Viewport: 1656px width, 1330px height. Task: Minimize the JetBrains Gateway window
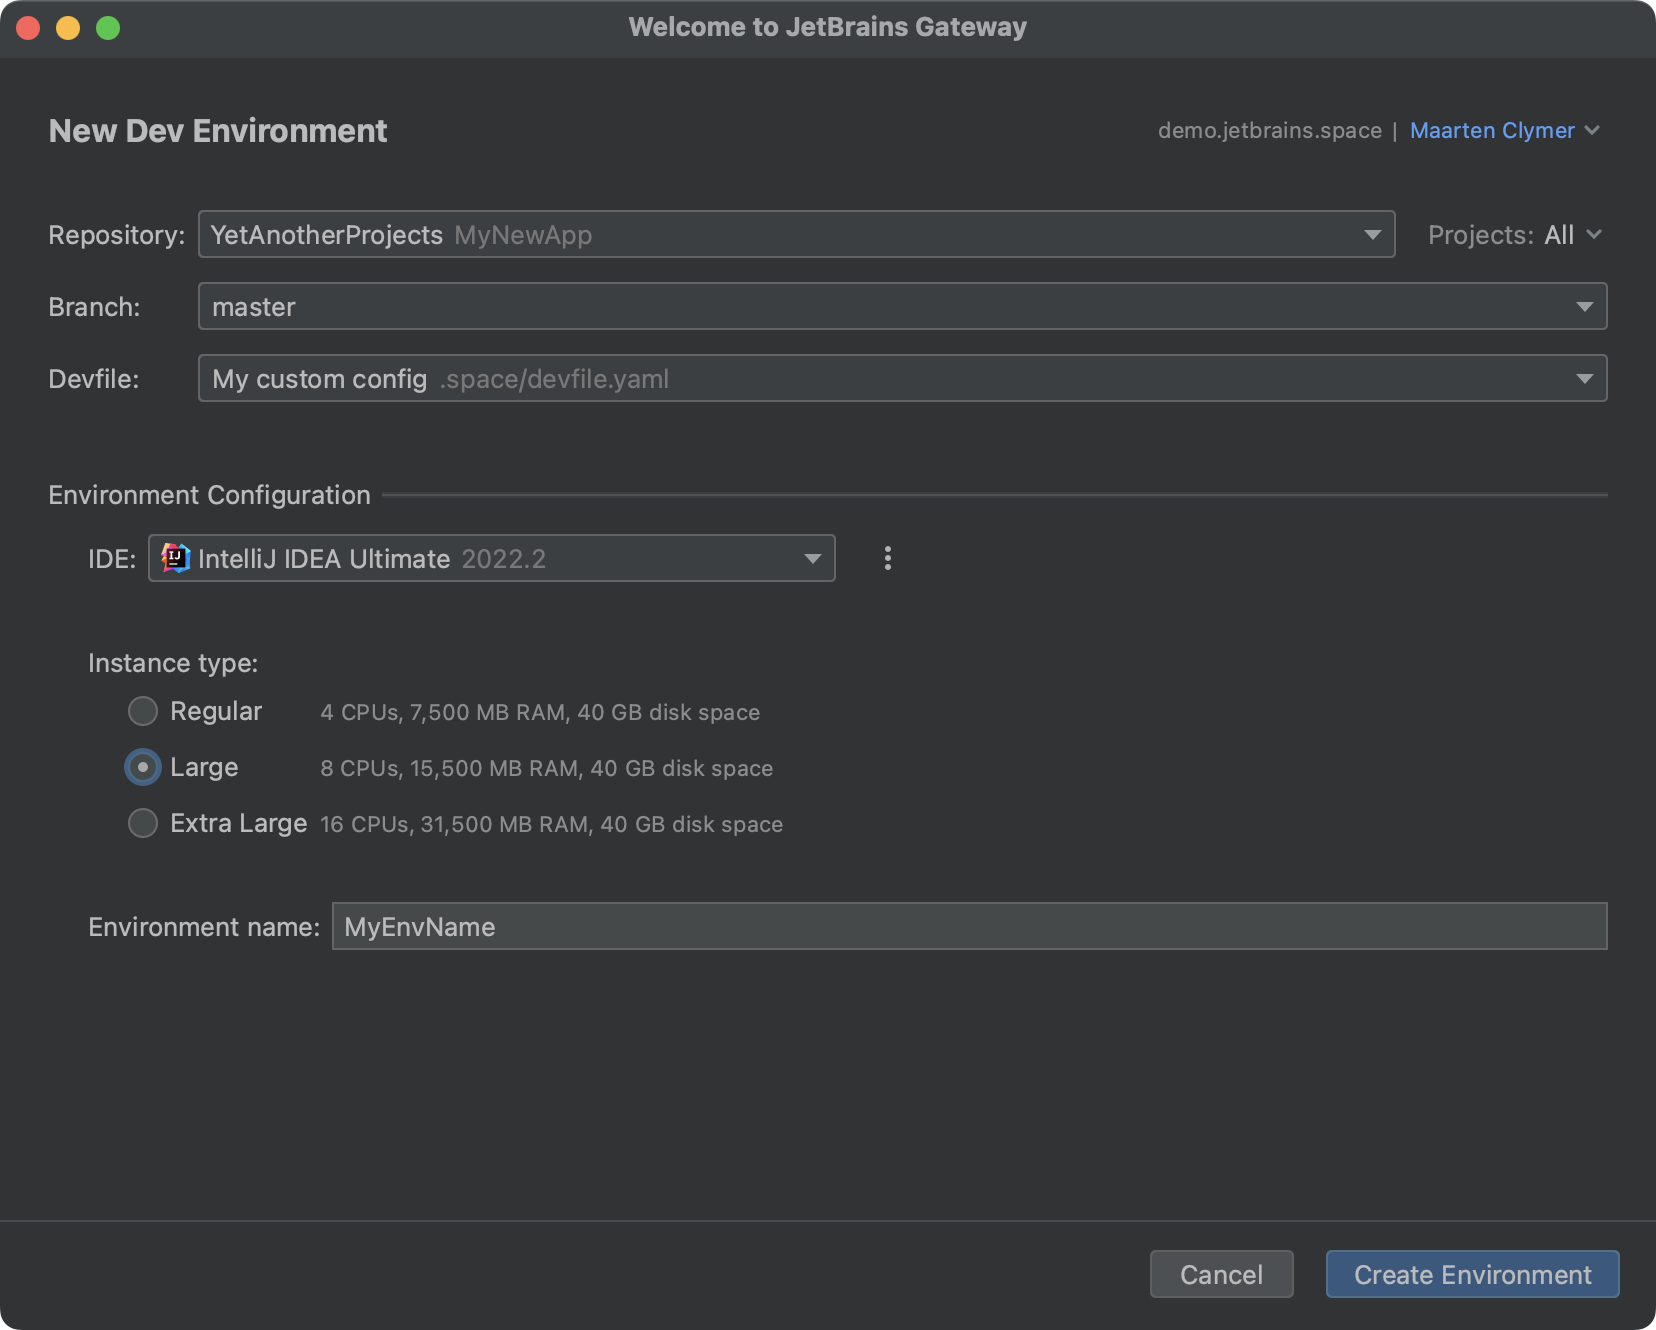click(x=68, y=27)
